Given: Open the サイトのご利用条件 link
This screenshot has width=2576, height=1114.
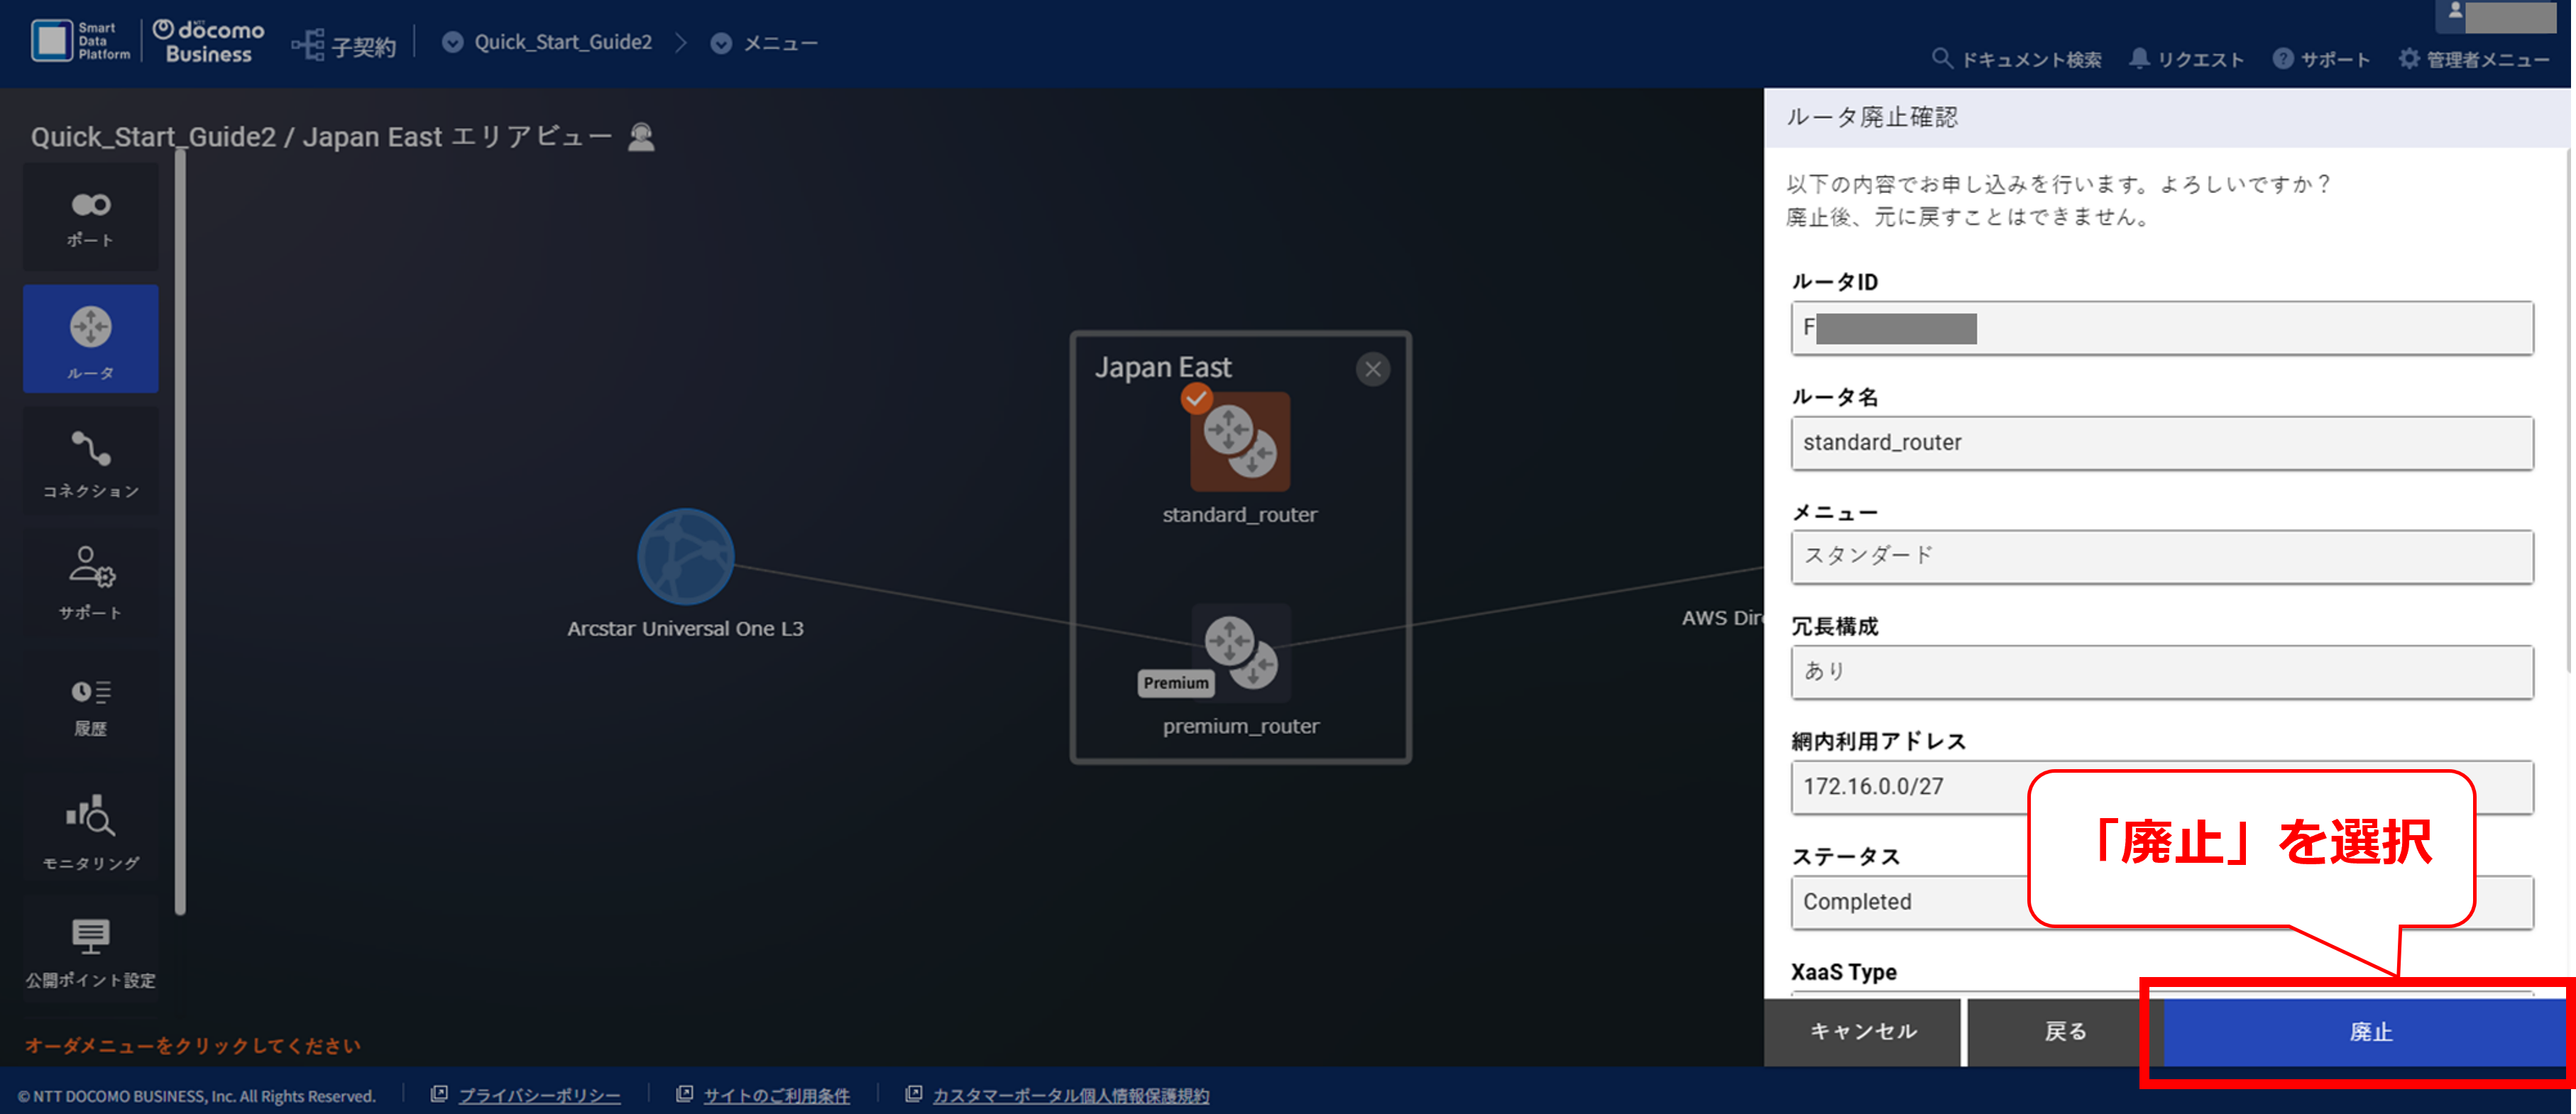Looking at the screenshot, I should pos(776,1096).
